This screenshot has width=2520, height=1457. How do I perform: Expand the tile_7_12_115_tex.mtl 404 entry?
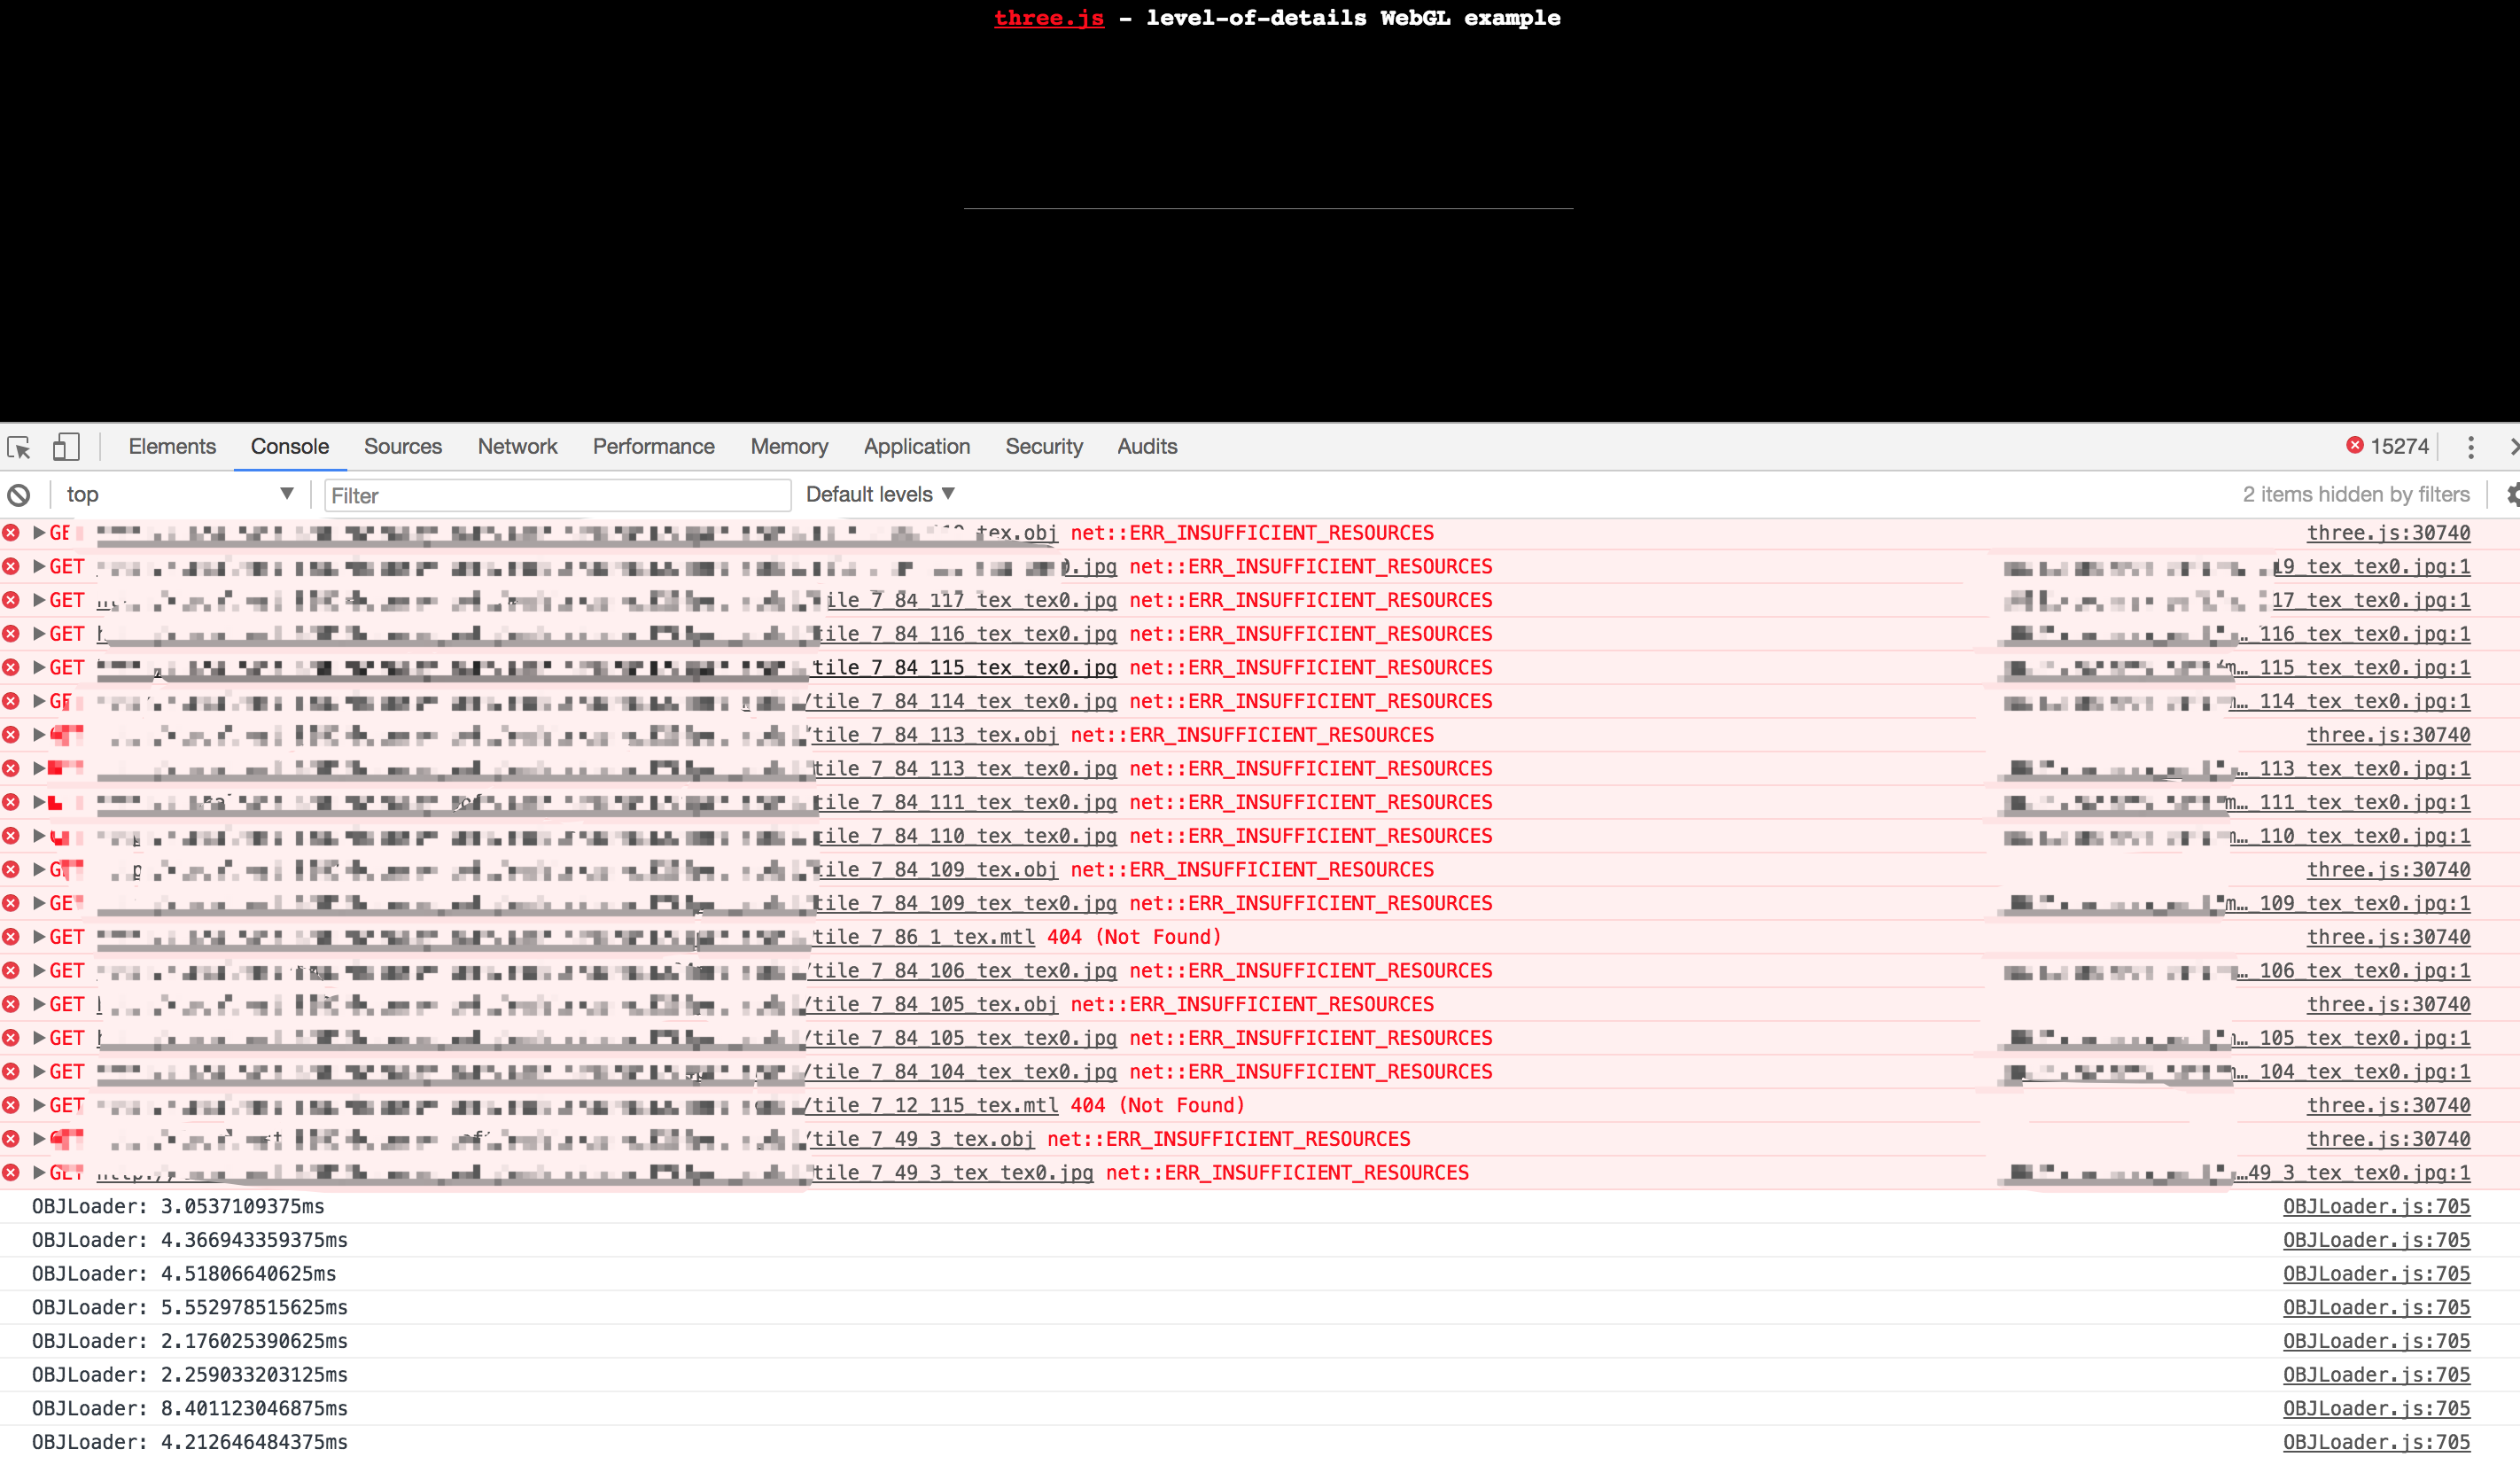click(x=39, y=1105)
